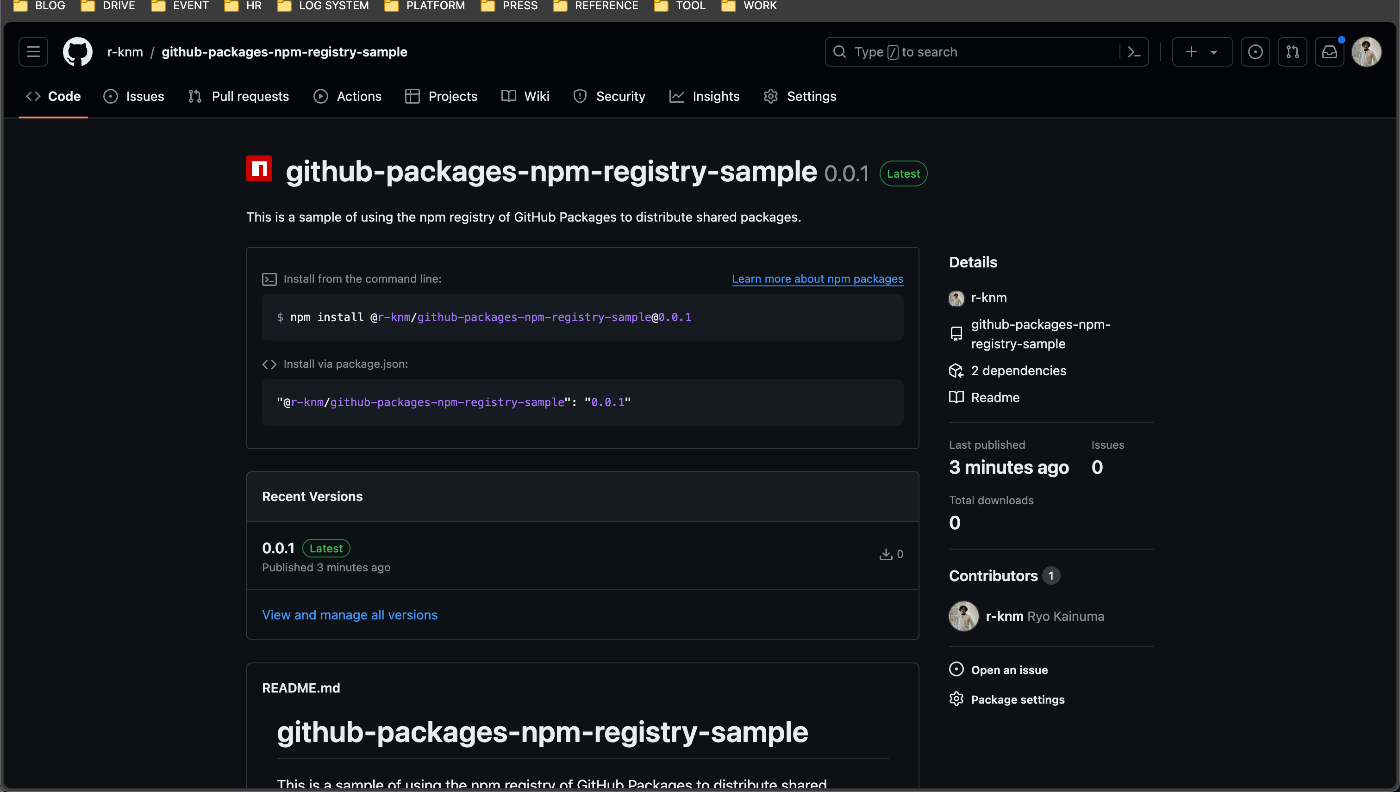Click the Latest badge next to title
The width and height of the screenshot is (1400, 792).
point(904,173)
